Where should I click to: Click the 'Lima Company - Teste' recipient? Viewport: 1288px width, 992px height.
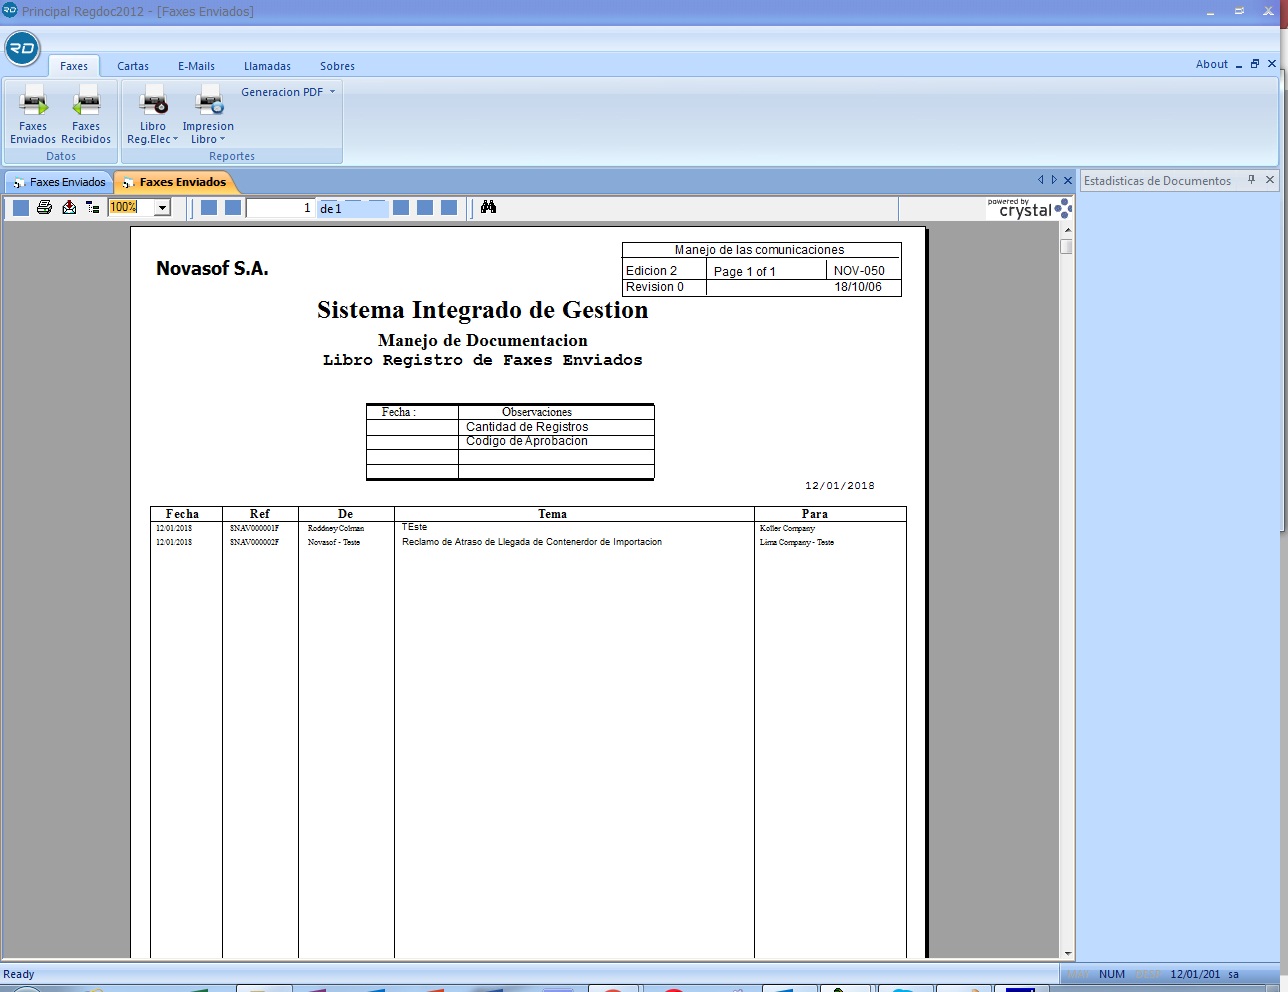click(x=797, y=542)
